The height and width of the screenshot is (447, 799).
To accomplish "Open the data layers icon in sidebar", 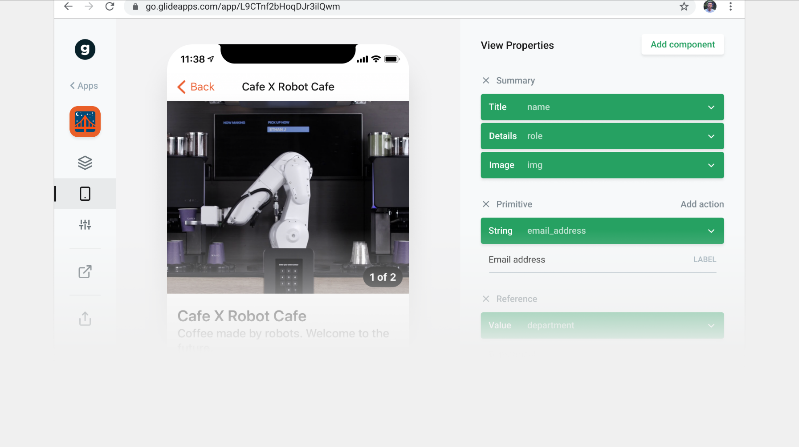I will tap(85, 163).
